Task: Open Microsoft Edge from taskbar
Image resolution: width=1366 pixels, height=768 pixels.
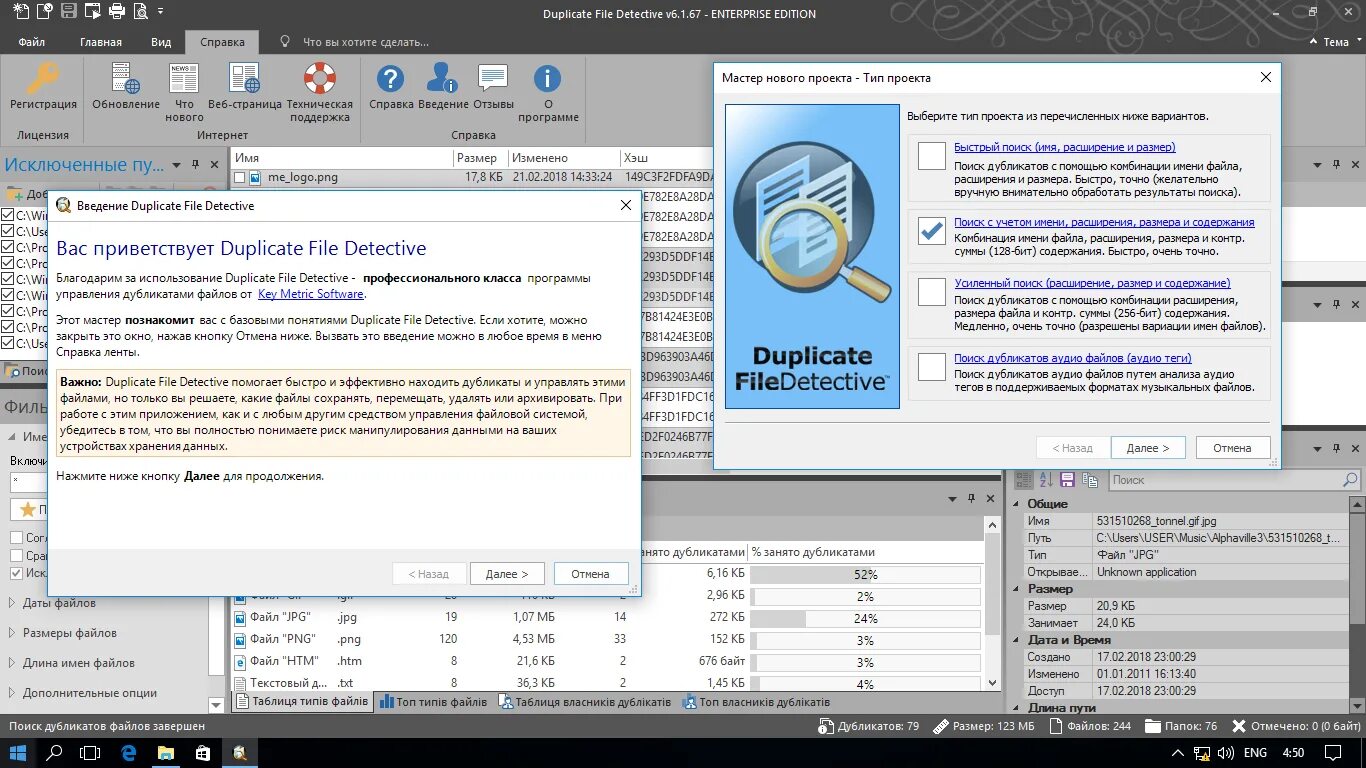Action: click(128, 752)
